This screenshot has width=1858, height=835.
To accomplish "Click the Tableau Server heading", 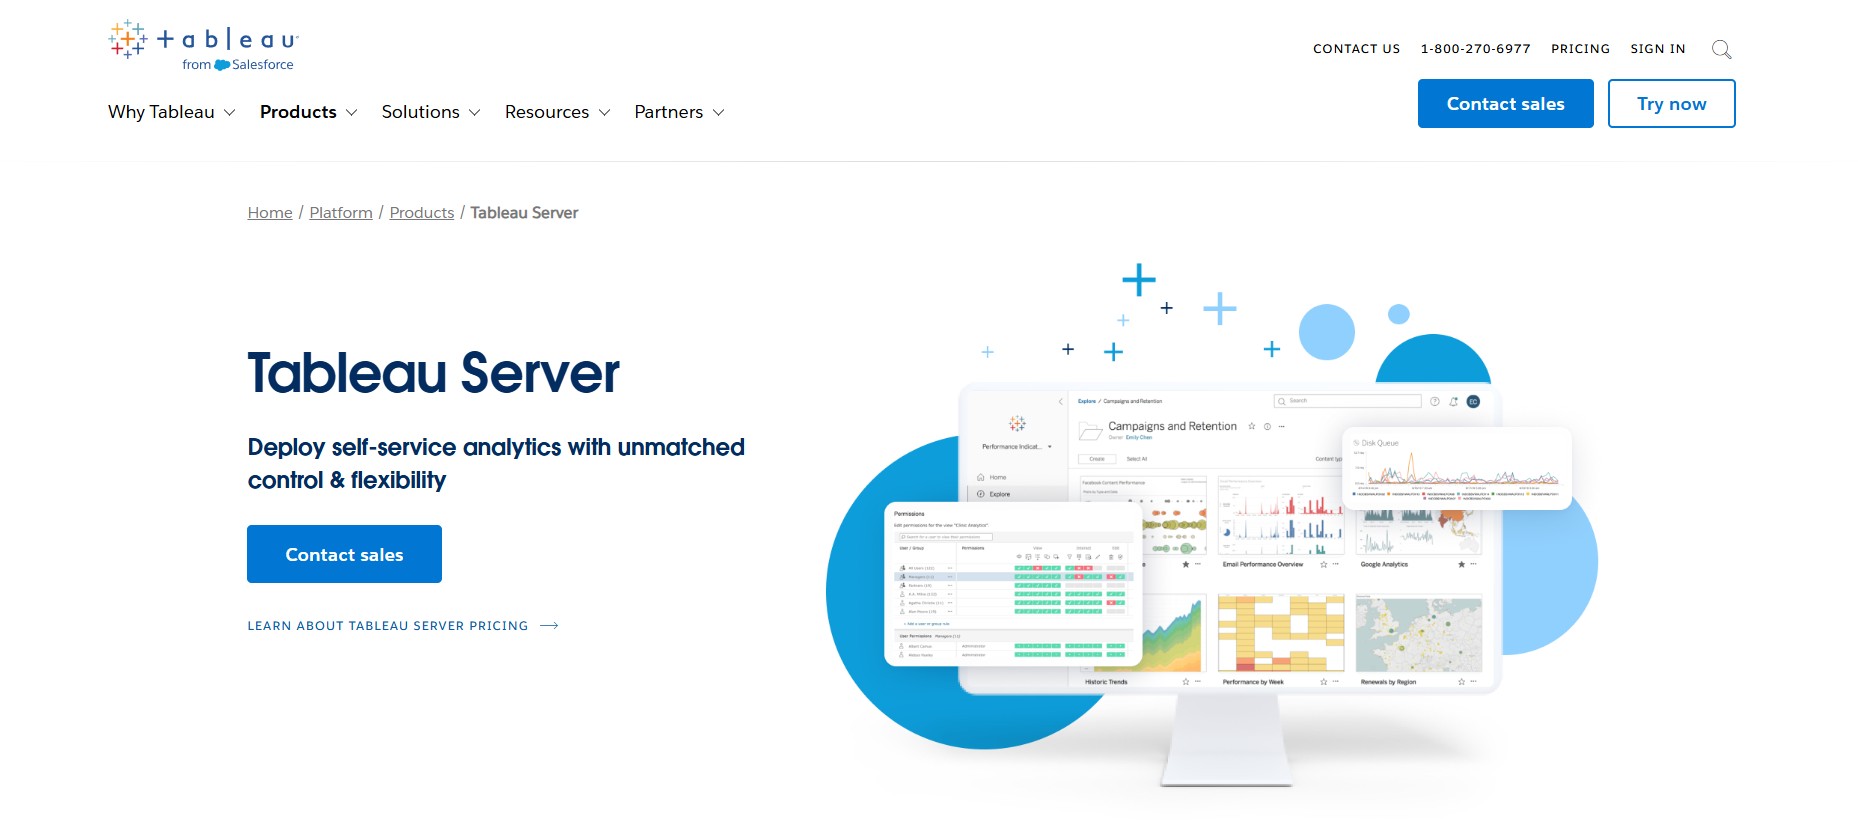I will pyautogui.click(x=433, y=374).
